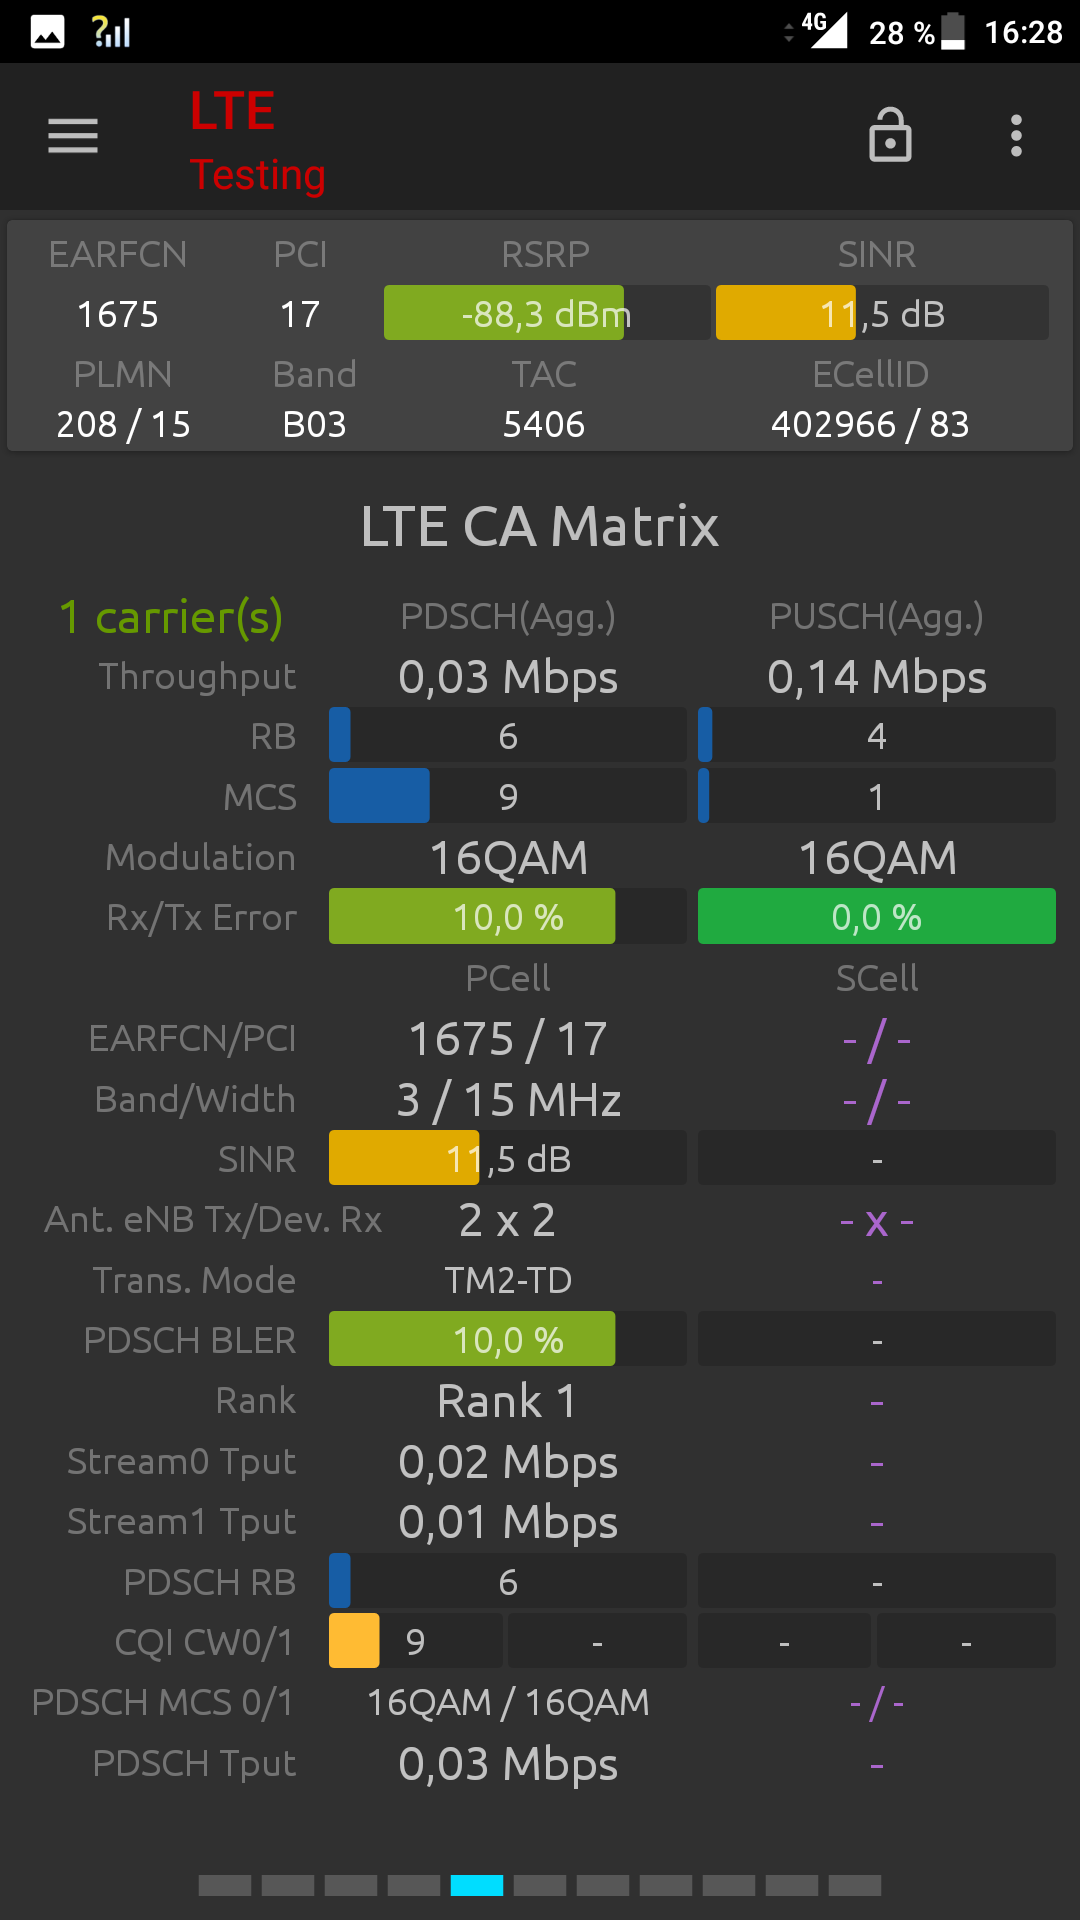
Task: Tap the yellow CQI CW0 swatch
Action: pyautogui.click(x=354, y=1641)
